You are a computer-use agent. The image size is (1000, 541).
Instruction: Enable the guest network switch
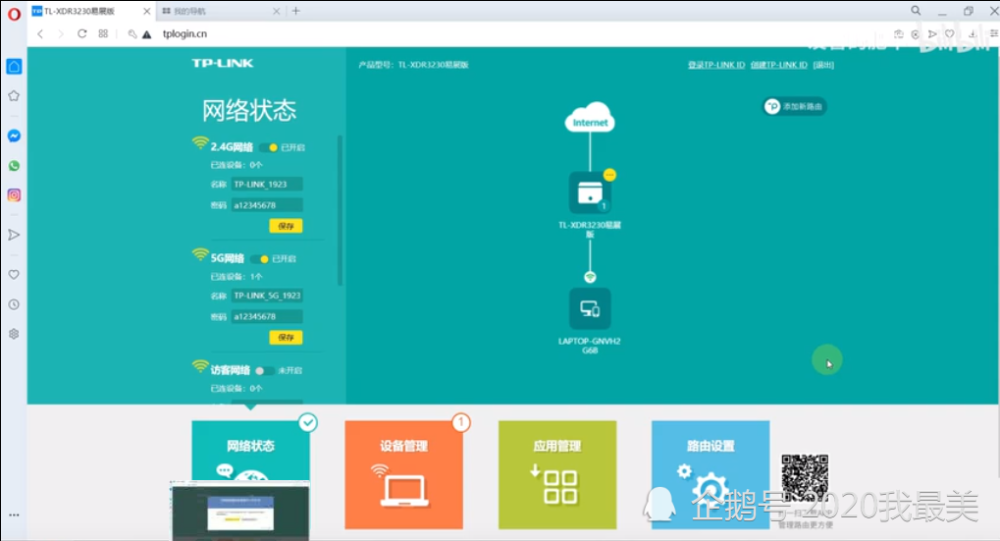264,371
